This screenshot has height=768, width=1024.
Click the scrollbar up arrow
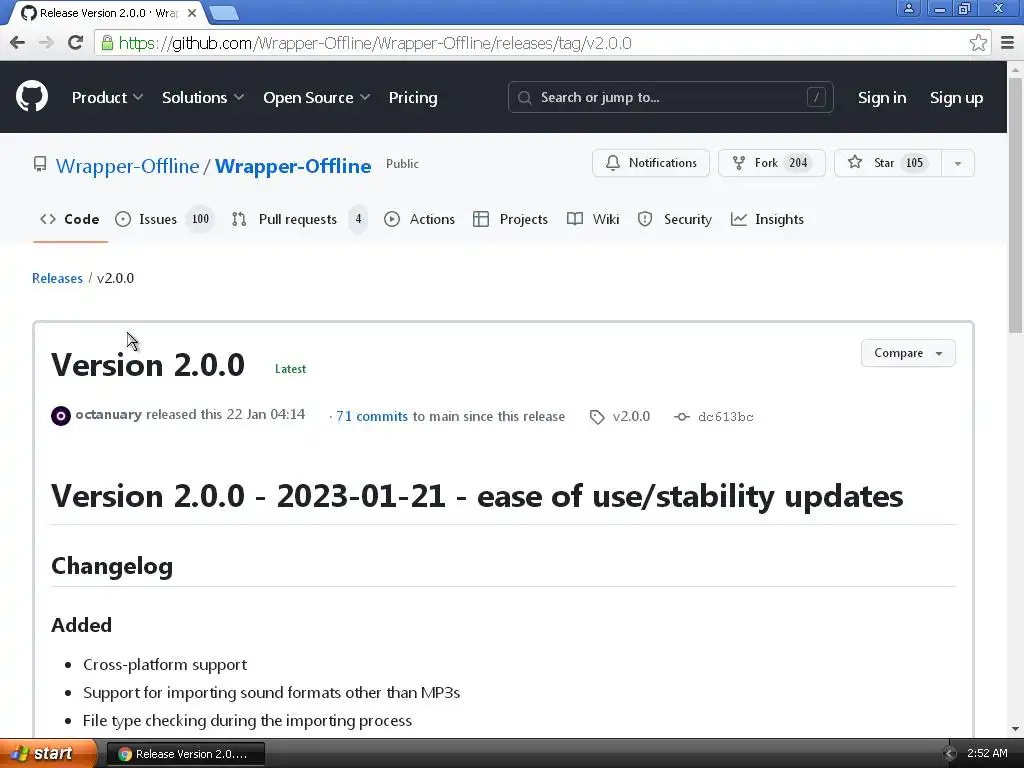[x=1015, y=69]
